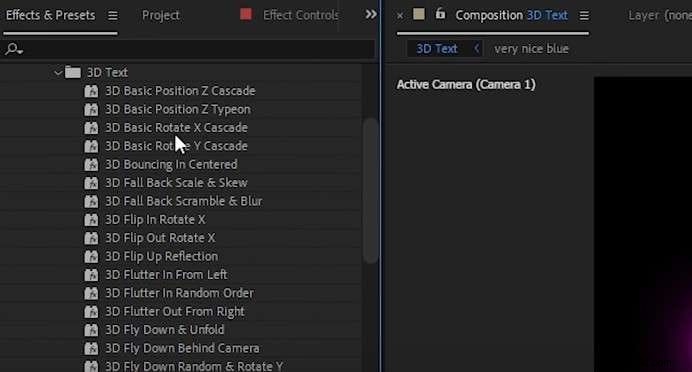Viewport: 692px width, 372px height.
Task: Click preset icon for 3D Flutter In Random Order
Action: click(91, 293)
